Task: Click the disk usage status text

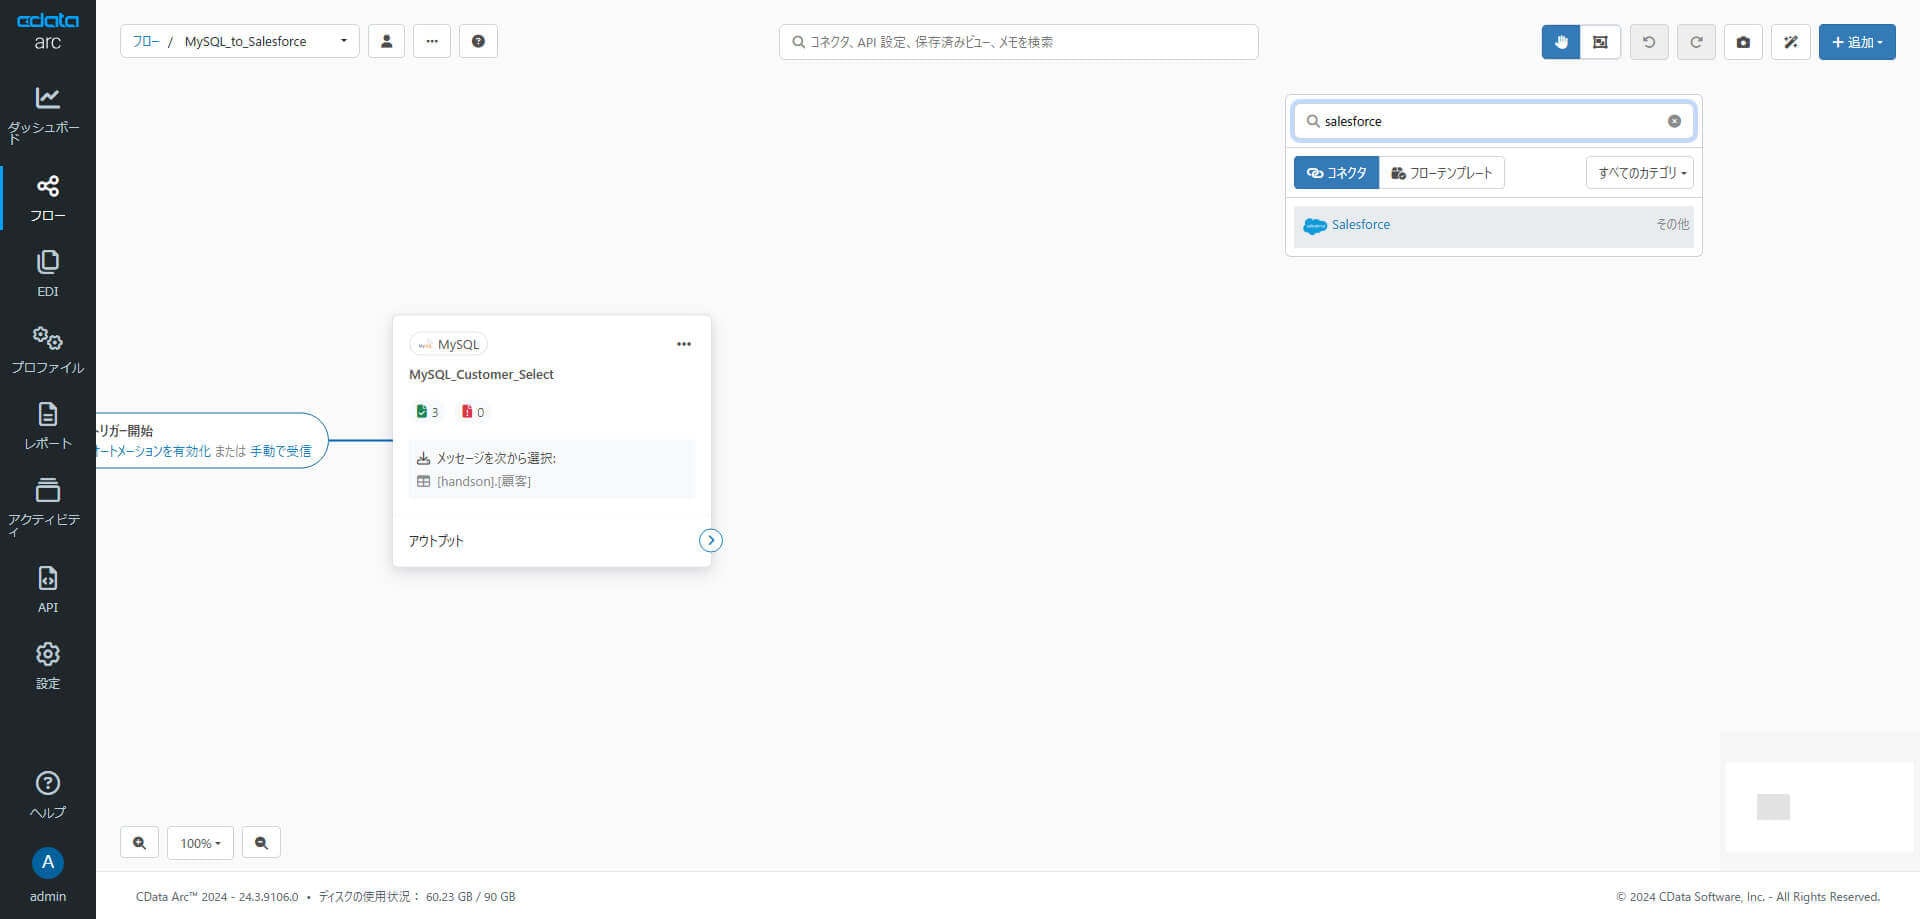Action: coord(417,897)
